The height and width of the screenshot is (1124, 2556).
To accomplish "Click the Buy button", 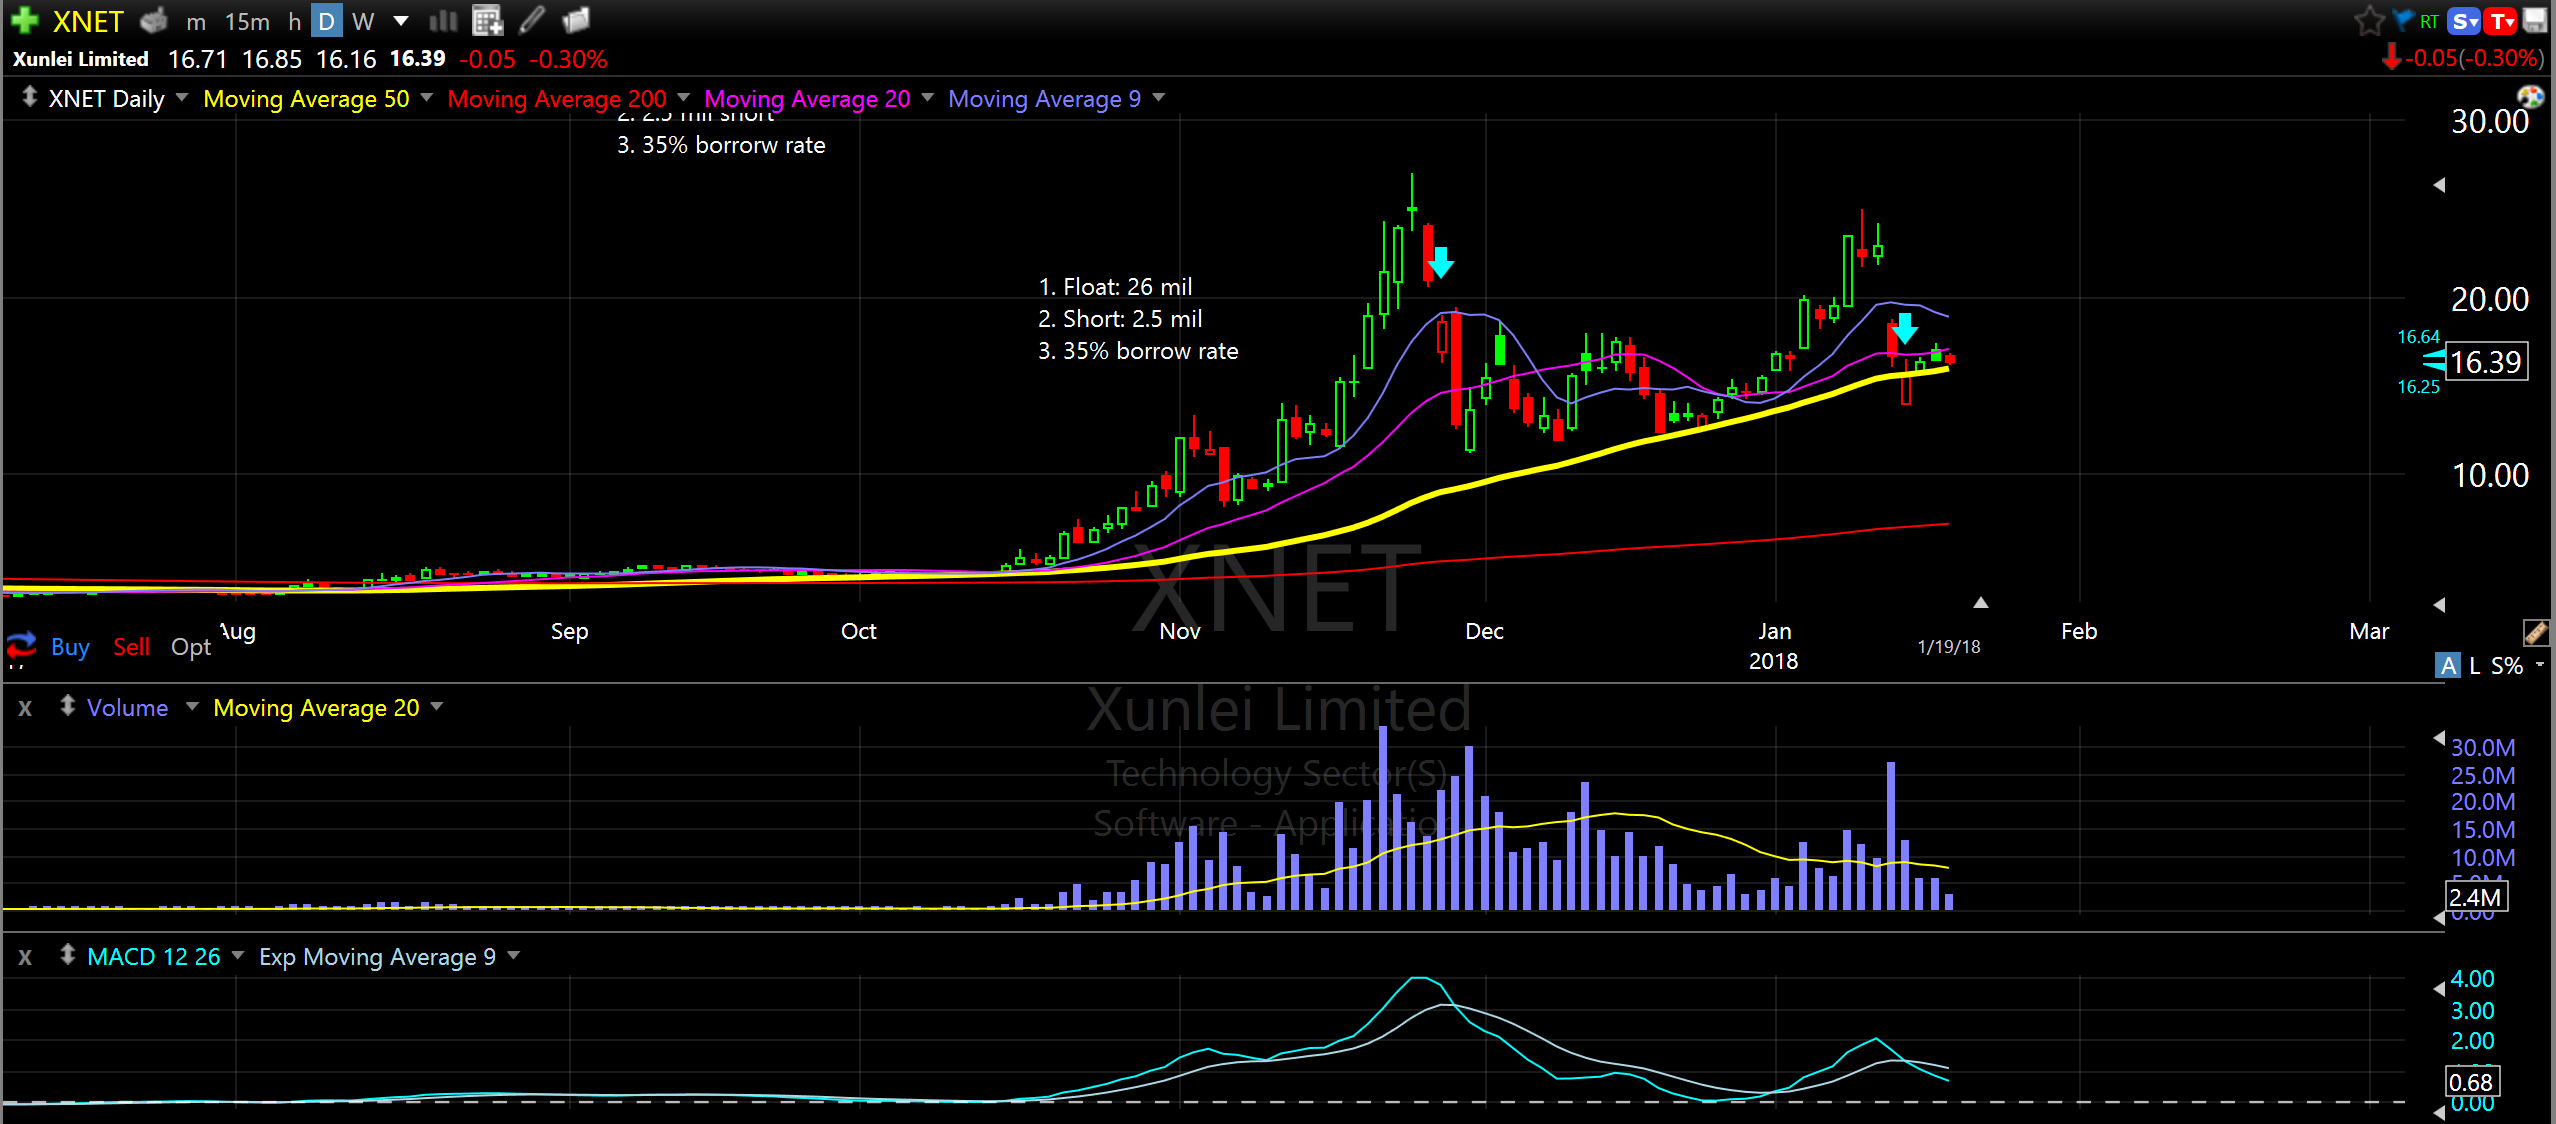I will click(70, 647).
